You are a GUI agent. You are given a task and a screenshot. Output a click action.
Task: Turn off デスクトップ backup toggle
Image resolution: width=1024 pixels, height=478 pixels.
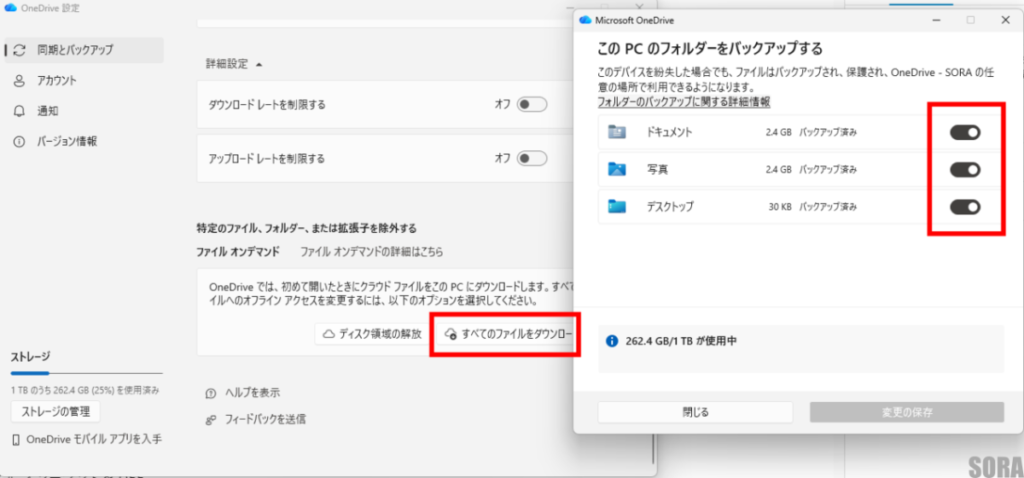pos(965,207)
